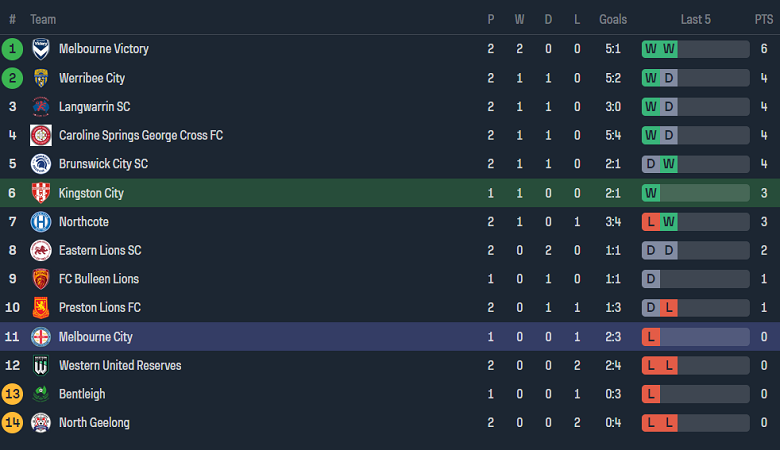Click Northcote's red L result badge
The width and height of the screenshot is (780, 450).
coord(651,222)
